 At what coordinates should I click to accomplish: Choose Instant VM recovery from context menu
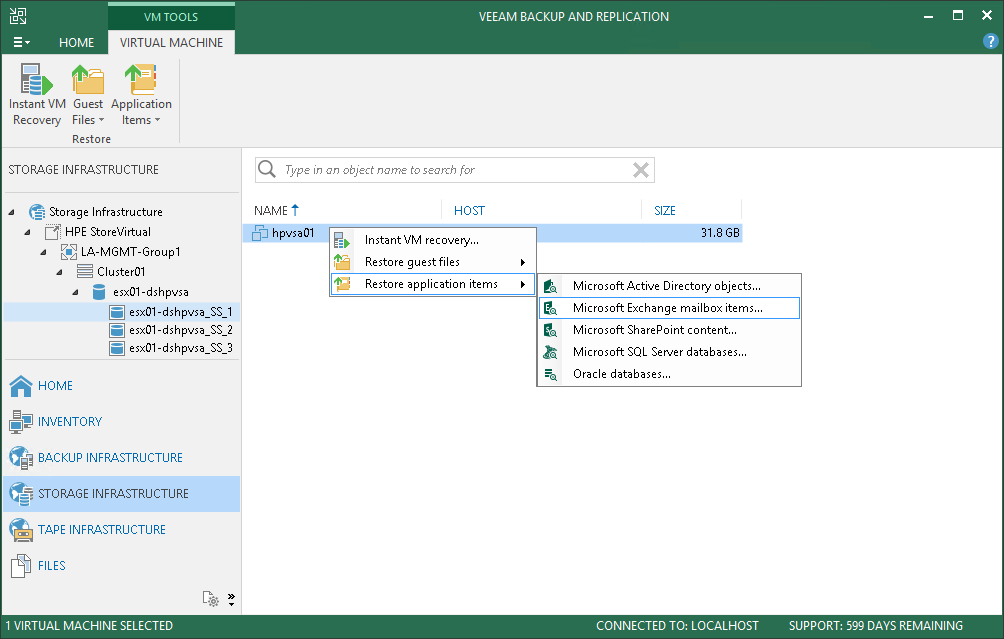[433, 240]
